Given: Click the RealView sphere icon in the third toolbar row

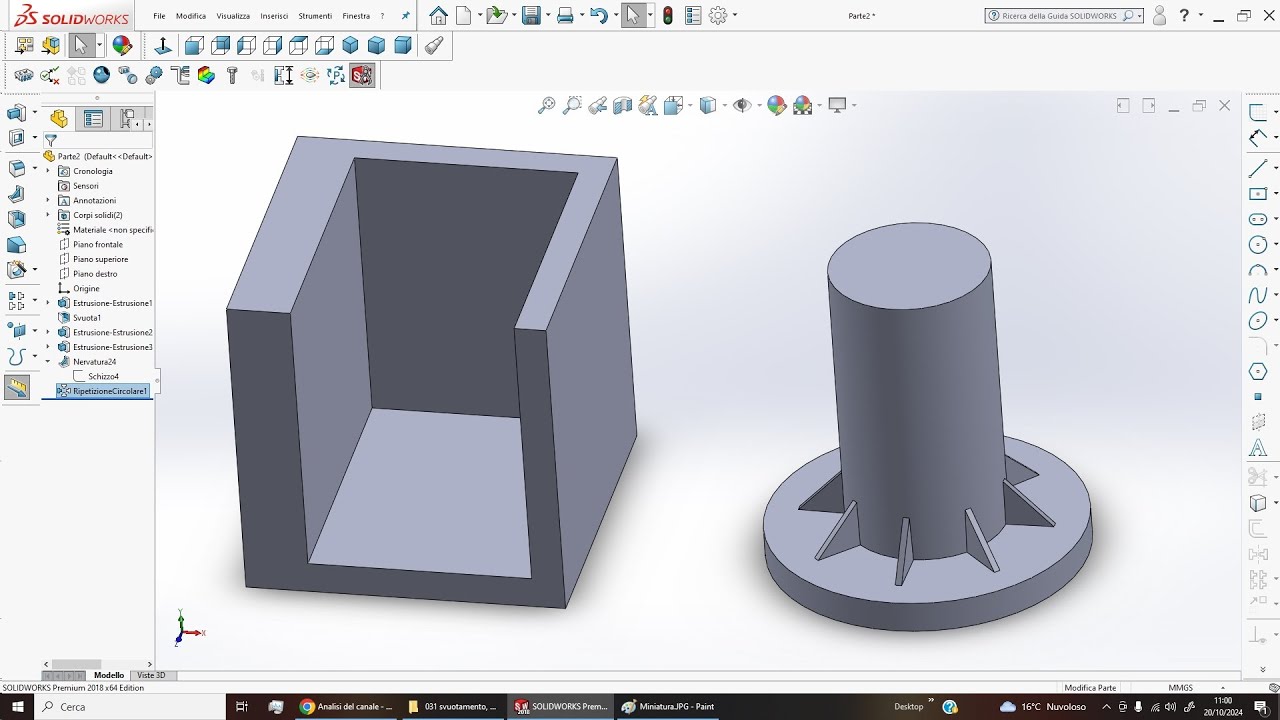Looking at the screenshot, I should click(102, 75).
